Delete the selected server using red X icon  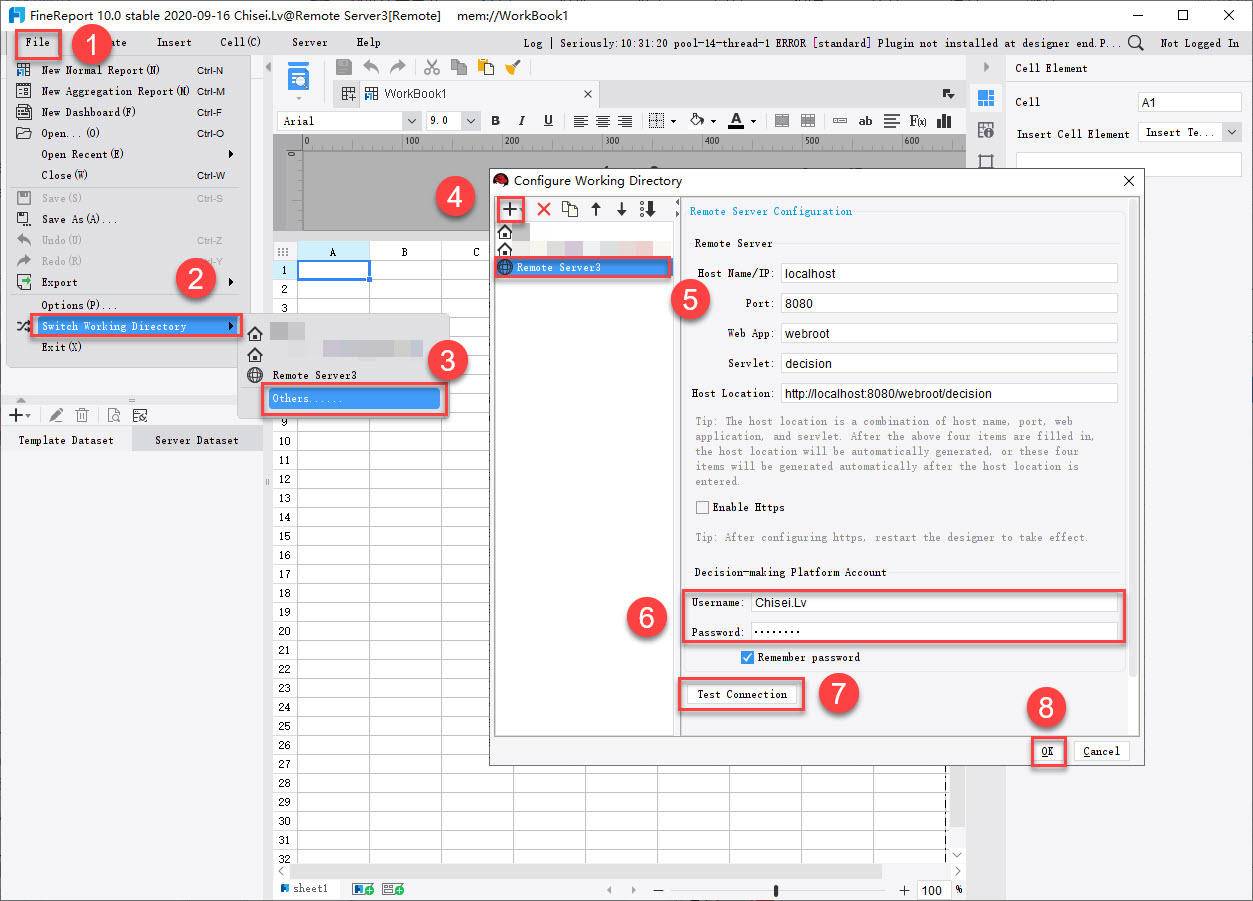pyautogui.click(x=543, y=209)
